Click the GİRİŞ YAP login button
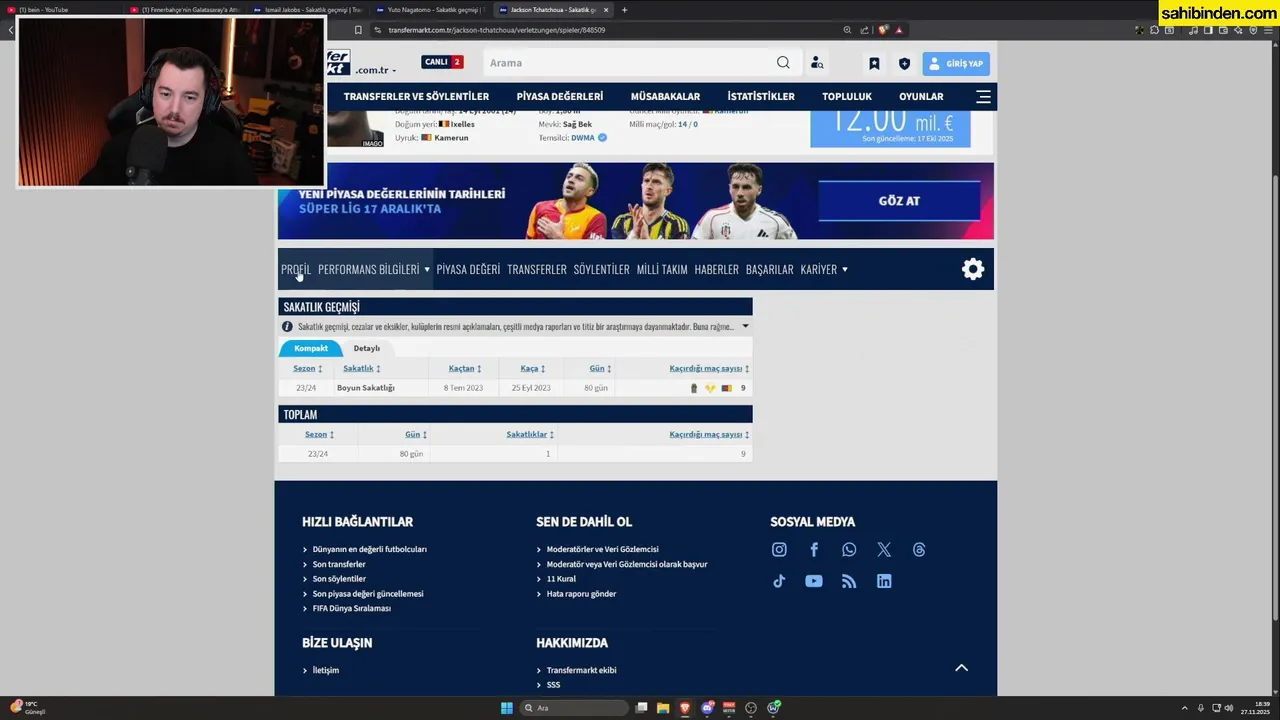The height and width of the screenshot is (720, 1280). tap(956, 63)
